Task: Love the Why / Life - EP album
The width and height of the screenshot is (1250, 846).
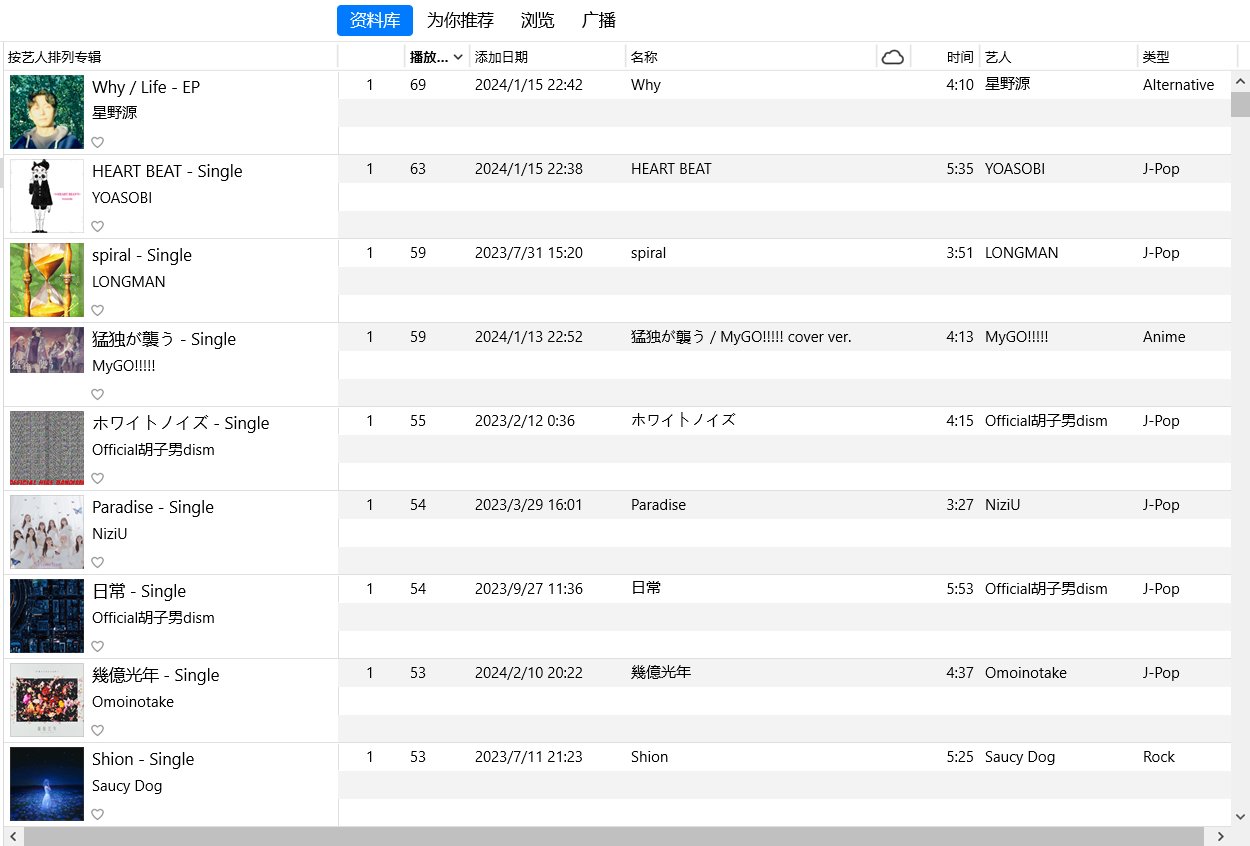Action: (98, 142)
